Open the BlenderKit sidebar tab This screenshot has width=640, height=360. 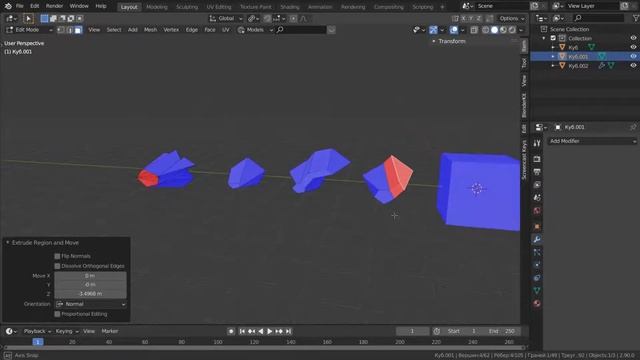click(x=524, y=105)
